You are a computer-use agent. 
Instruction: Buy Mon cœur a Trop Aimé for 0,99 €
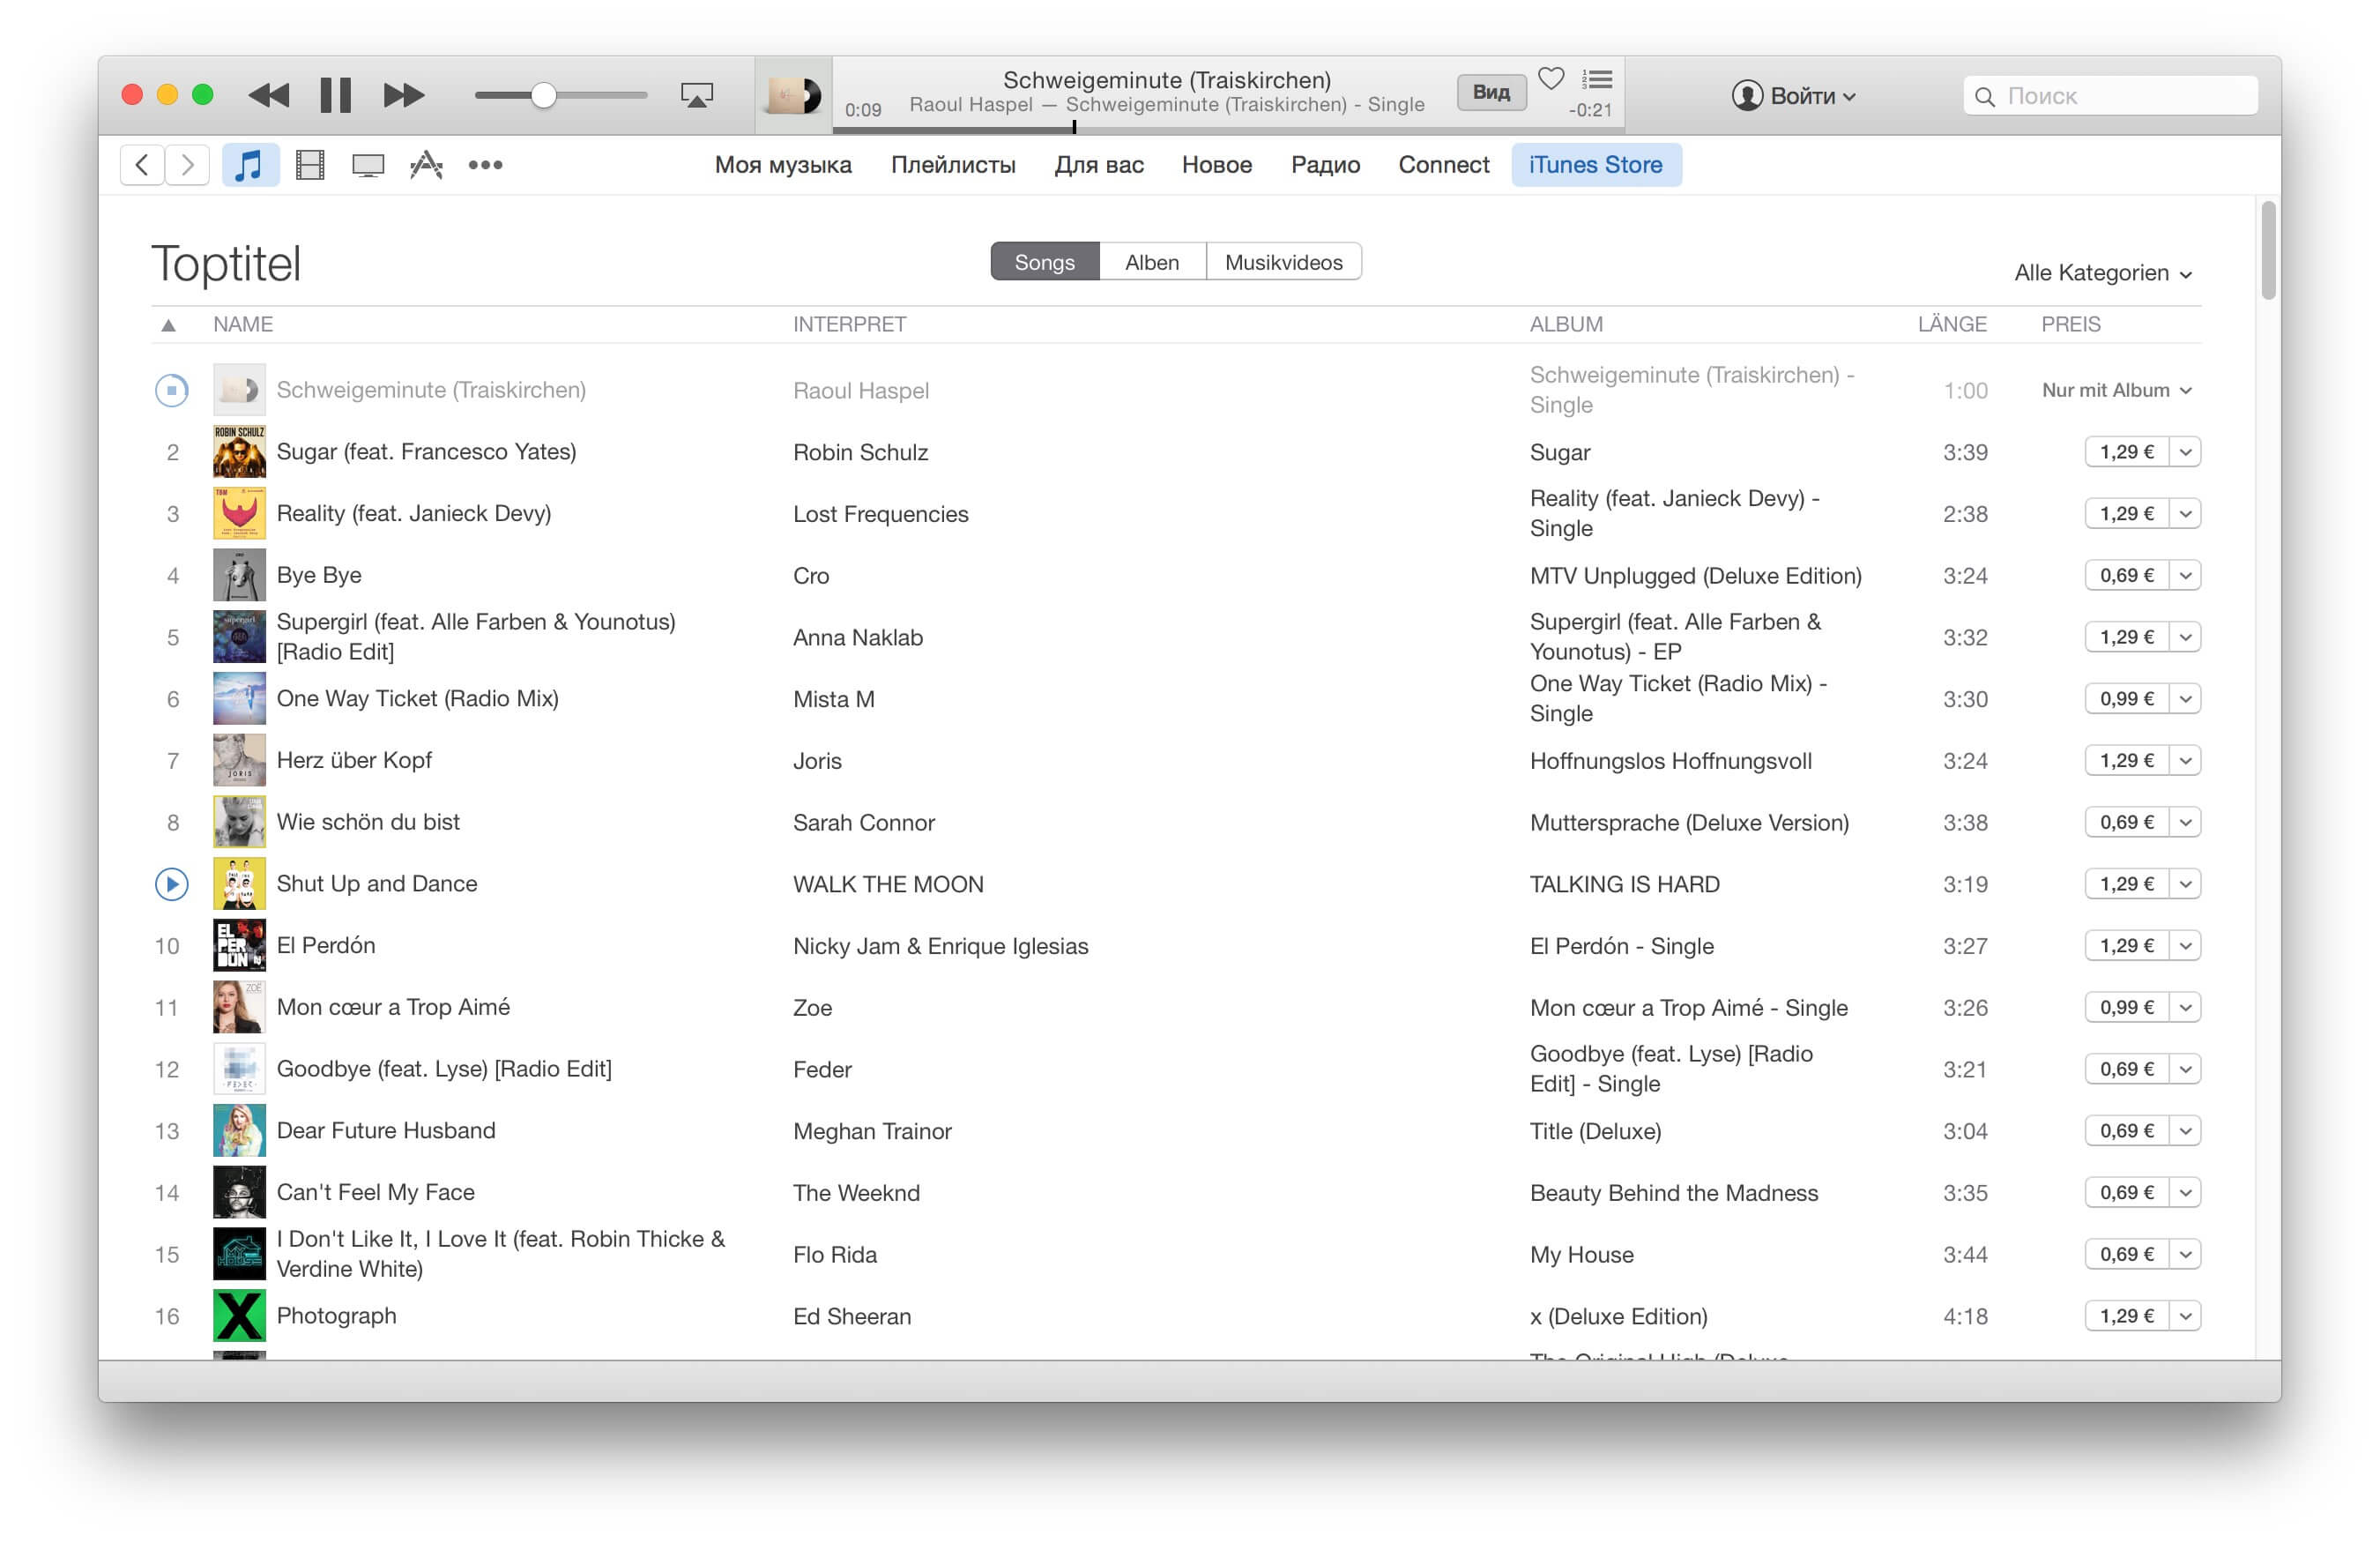[2126, 1007]
